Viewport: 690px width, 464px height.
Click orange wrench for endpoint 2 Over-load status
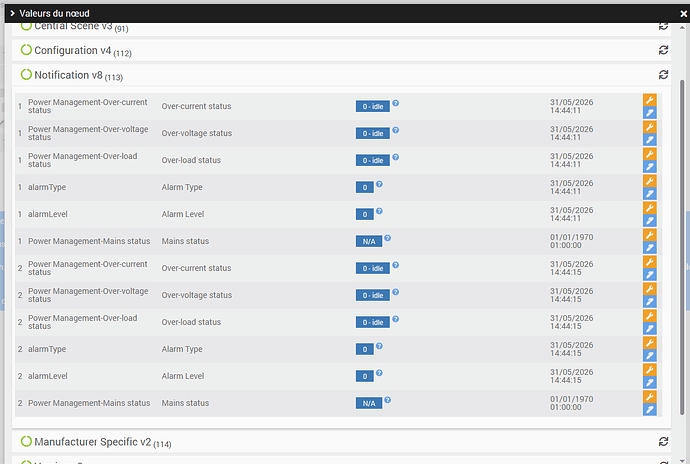pos(650,316)
